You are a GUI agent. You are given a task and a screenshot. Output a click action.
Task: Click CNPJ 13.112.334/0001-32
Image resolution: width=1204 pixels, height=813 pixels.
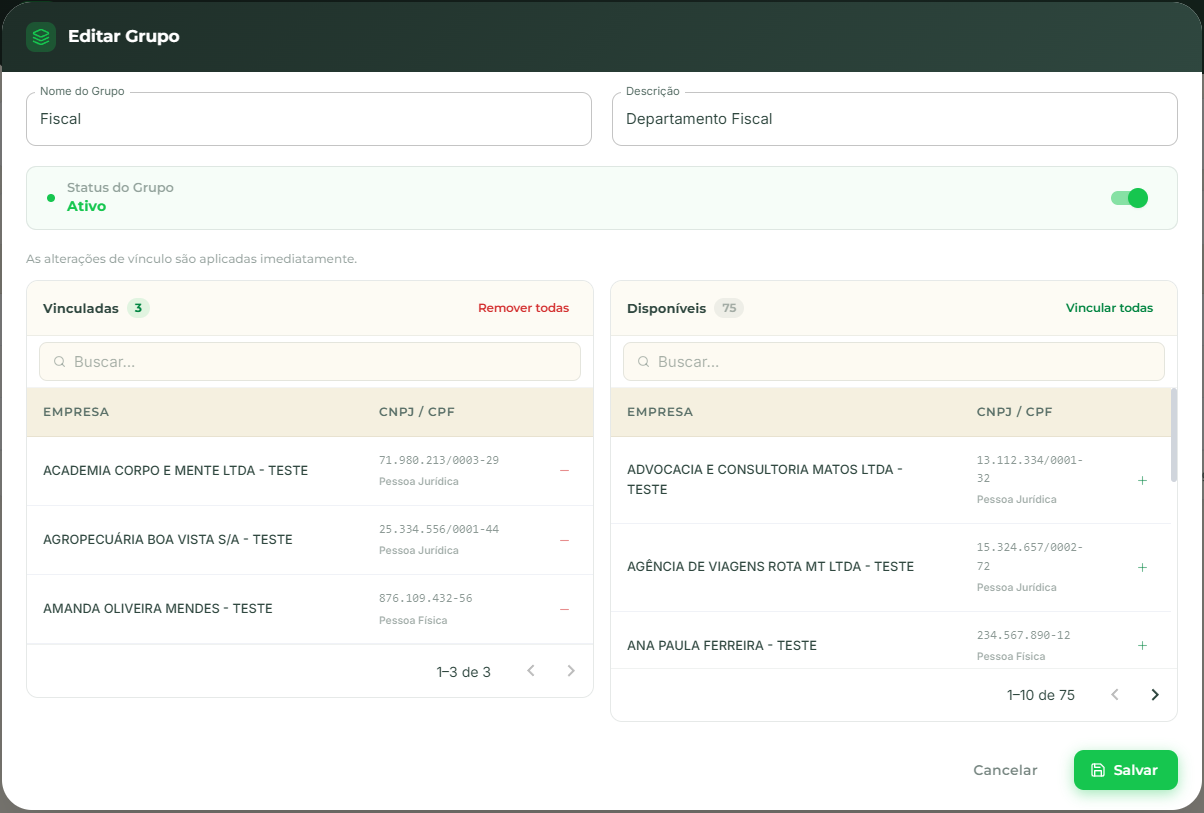tap(1030, 469)
